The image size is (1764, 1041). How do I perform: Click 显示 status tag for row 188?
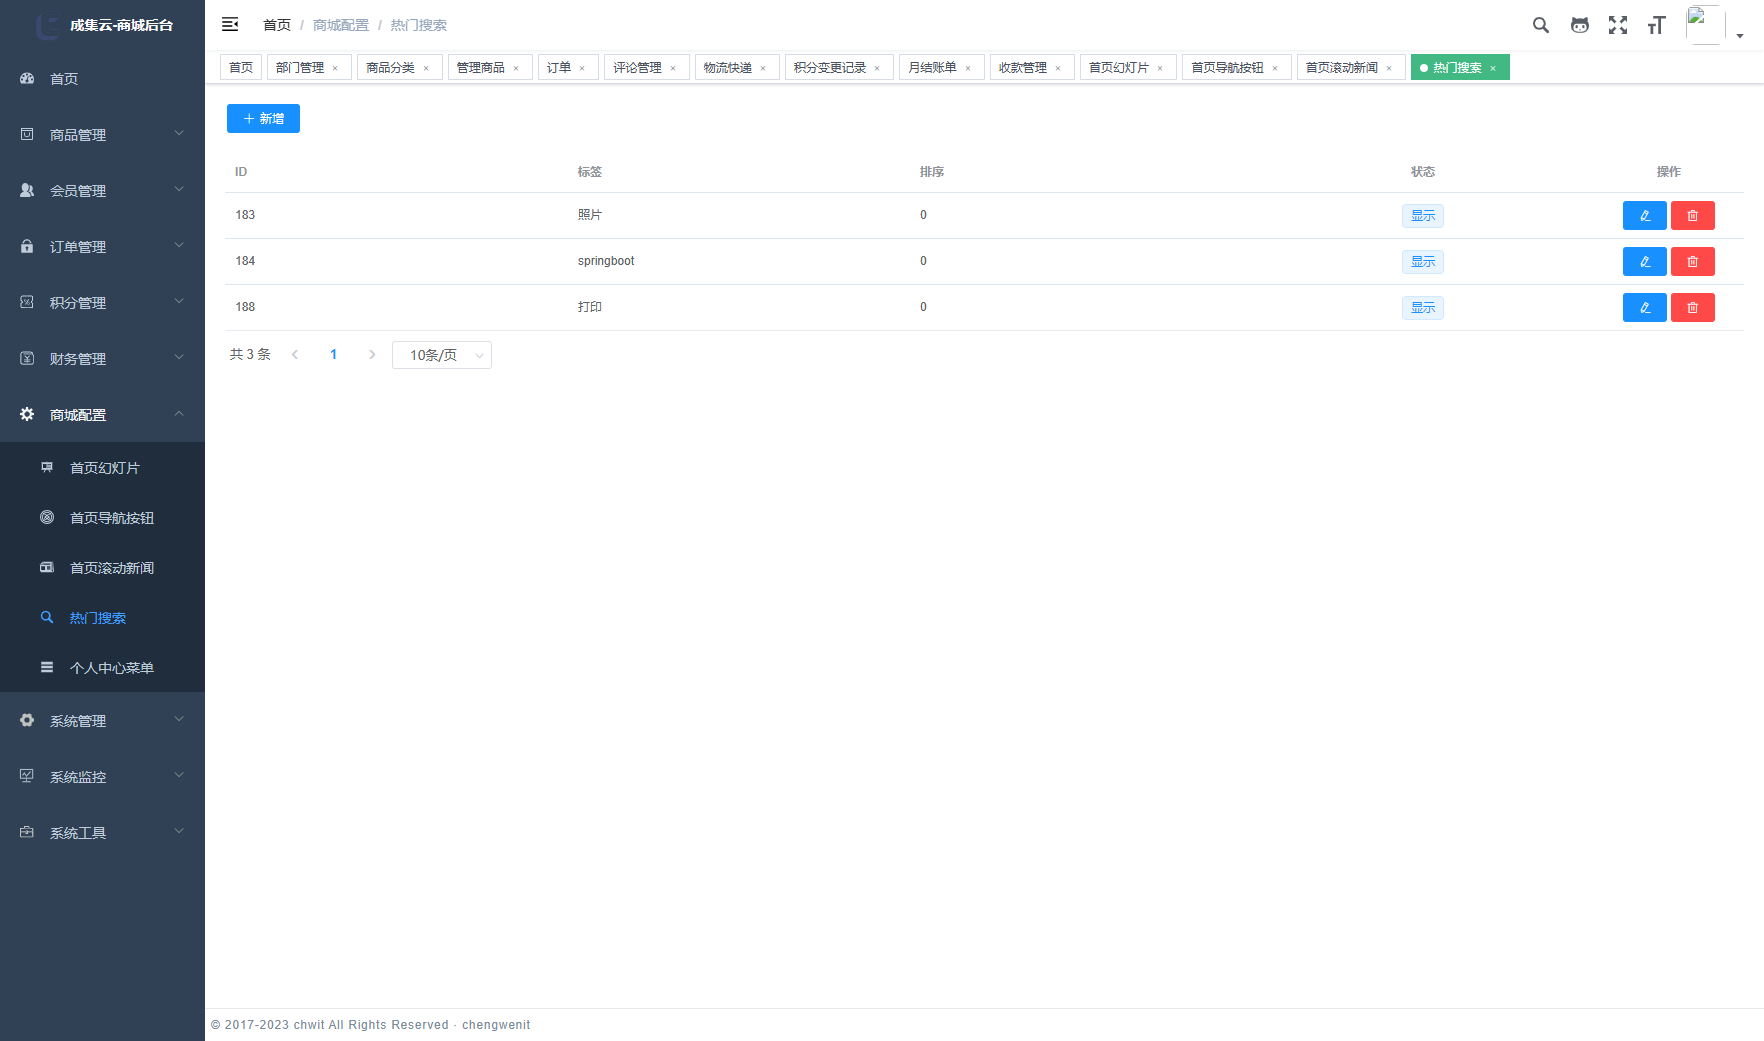pyautogui.click(x=1423, y=308)
